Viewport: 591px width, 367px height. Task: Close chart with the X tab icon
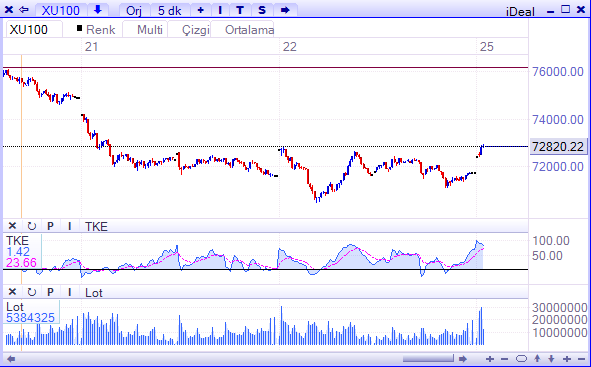pyautogui.click(x=9, y=10)
